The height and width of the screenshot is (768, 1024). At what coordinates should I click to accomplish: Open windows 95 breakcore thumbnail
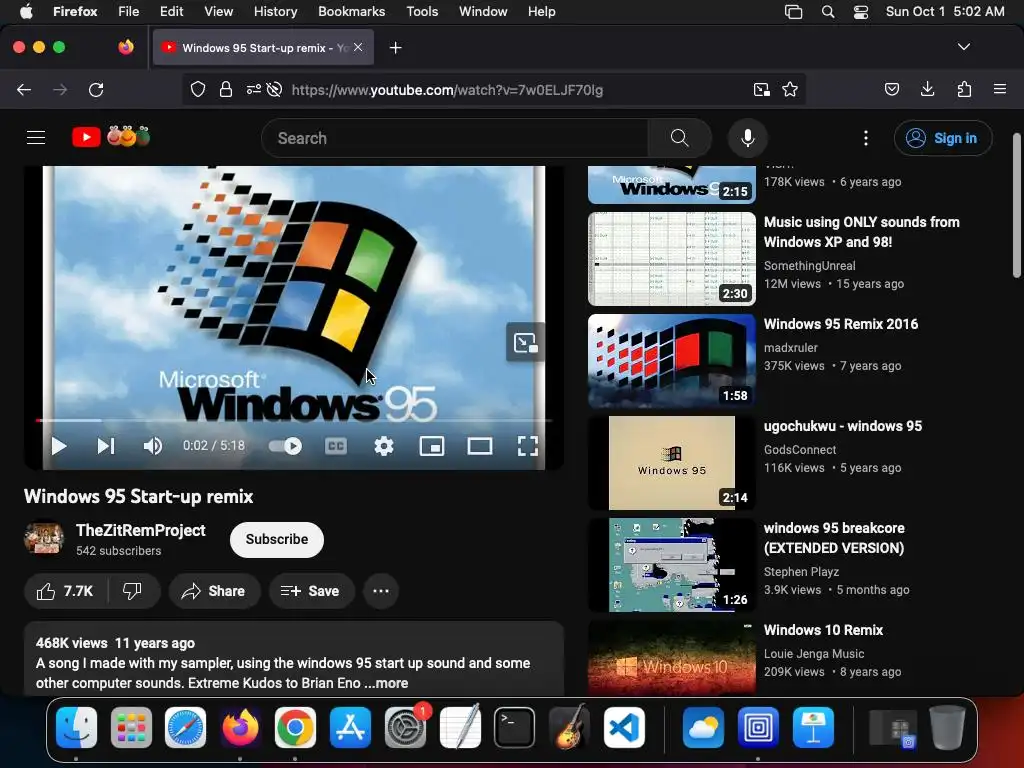coord(672,565)
